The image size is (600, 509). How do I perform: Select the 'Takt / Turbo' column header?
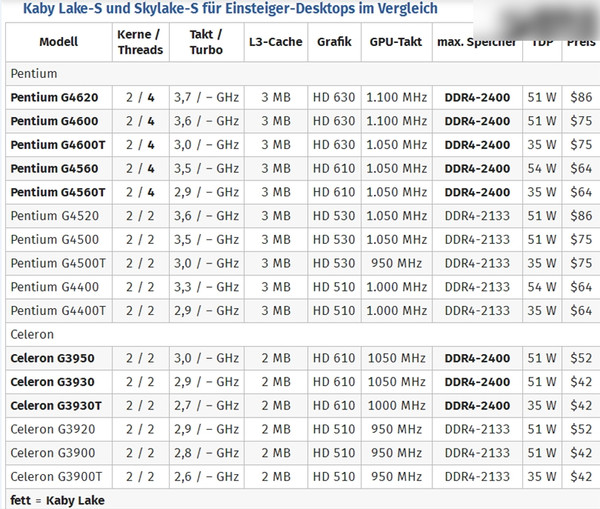(x=206, y=42)
